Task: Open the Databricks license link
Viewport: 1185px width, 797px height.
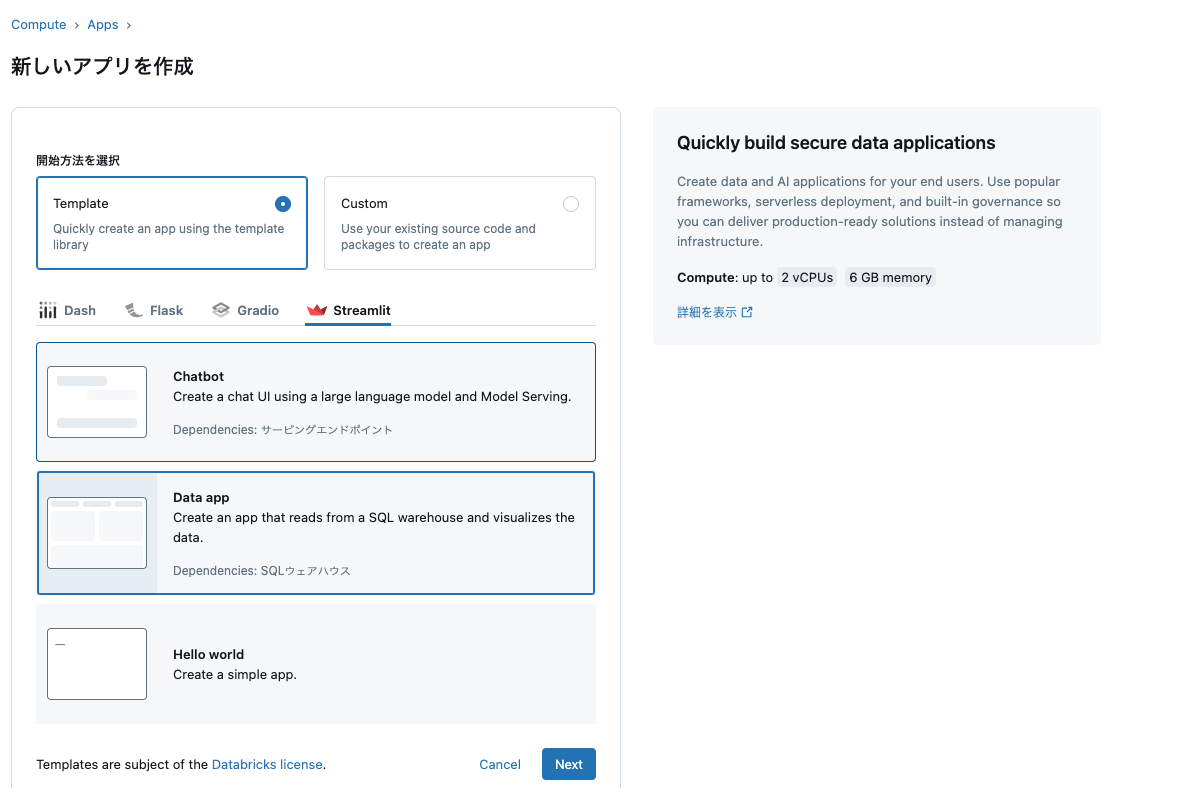Action: (x=267, y=765)
